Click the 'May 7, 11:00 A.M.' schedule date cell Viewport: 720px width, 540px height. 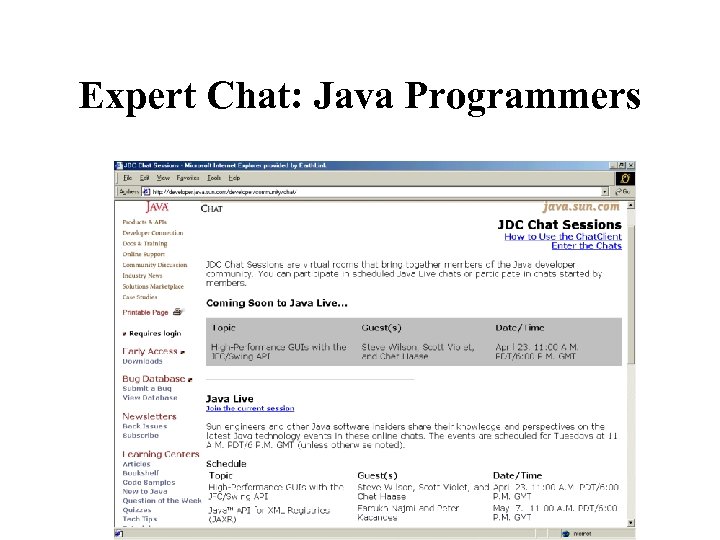click(555, 512)
